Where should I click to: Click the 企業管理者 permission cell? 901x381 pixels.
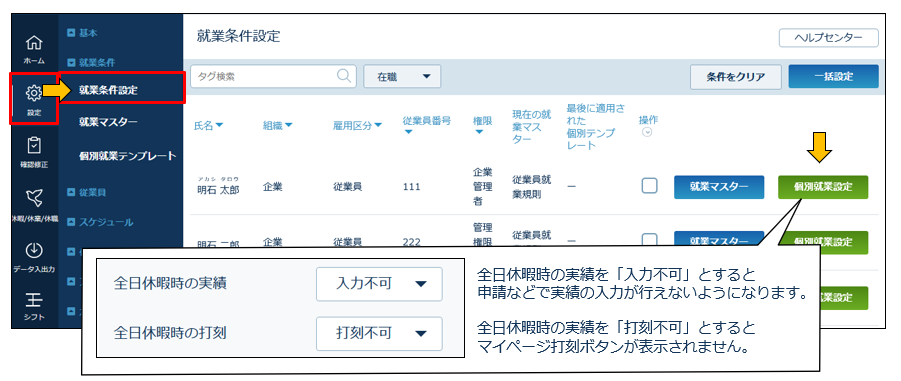[482, 187]
